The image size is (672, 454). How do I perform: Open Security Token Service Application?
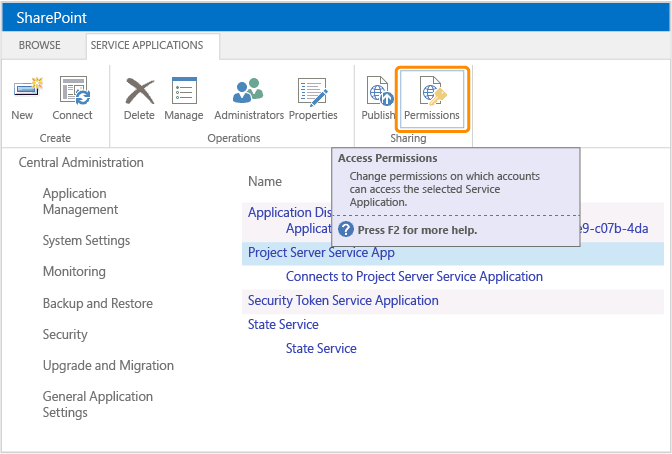343,301
